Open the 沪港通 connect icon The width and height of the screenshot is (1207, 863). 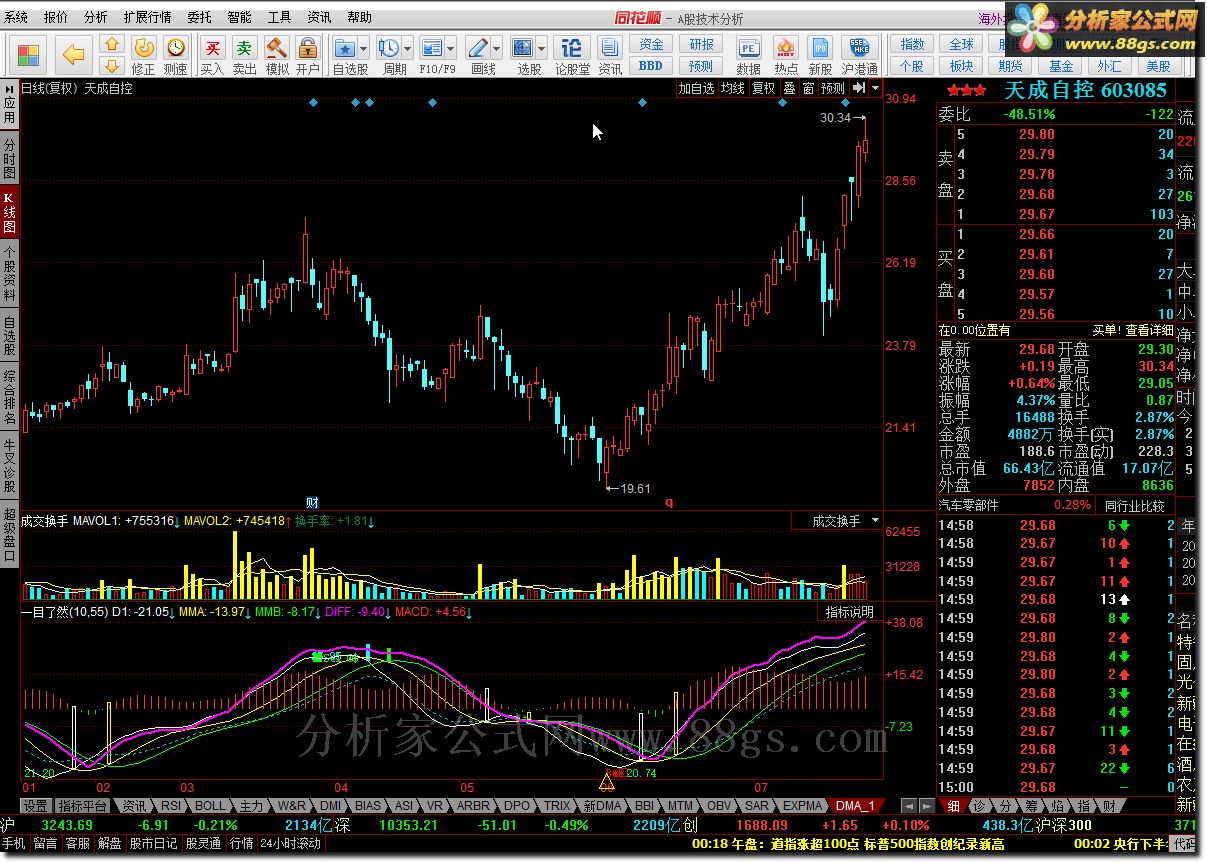coord(860,56)
